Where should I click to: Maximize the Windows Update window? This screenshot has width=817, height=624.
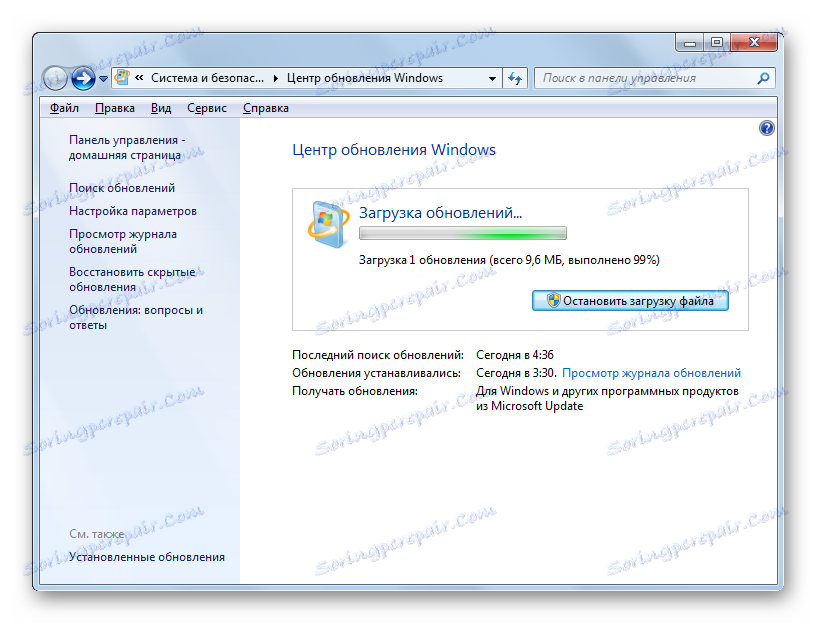[x=717, y=43]
